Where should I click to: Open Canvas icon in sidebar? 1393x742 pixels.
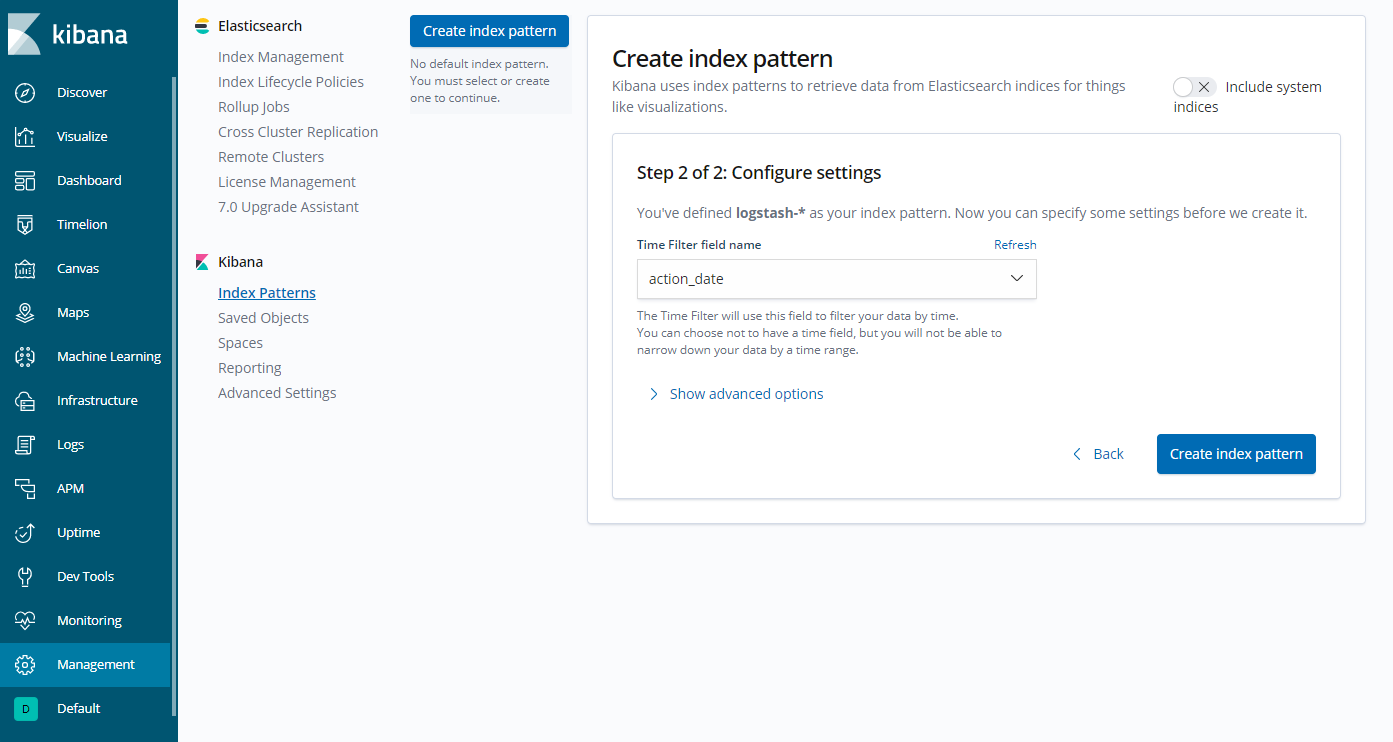26,268
